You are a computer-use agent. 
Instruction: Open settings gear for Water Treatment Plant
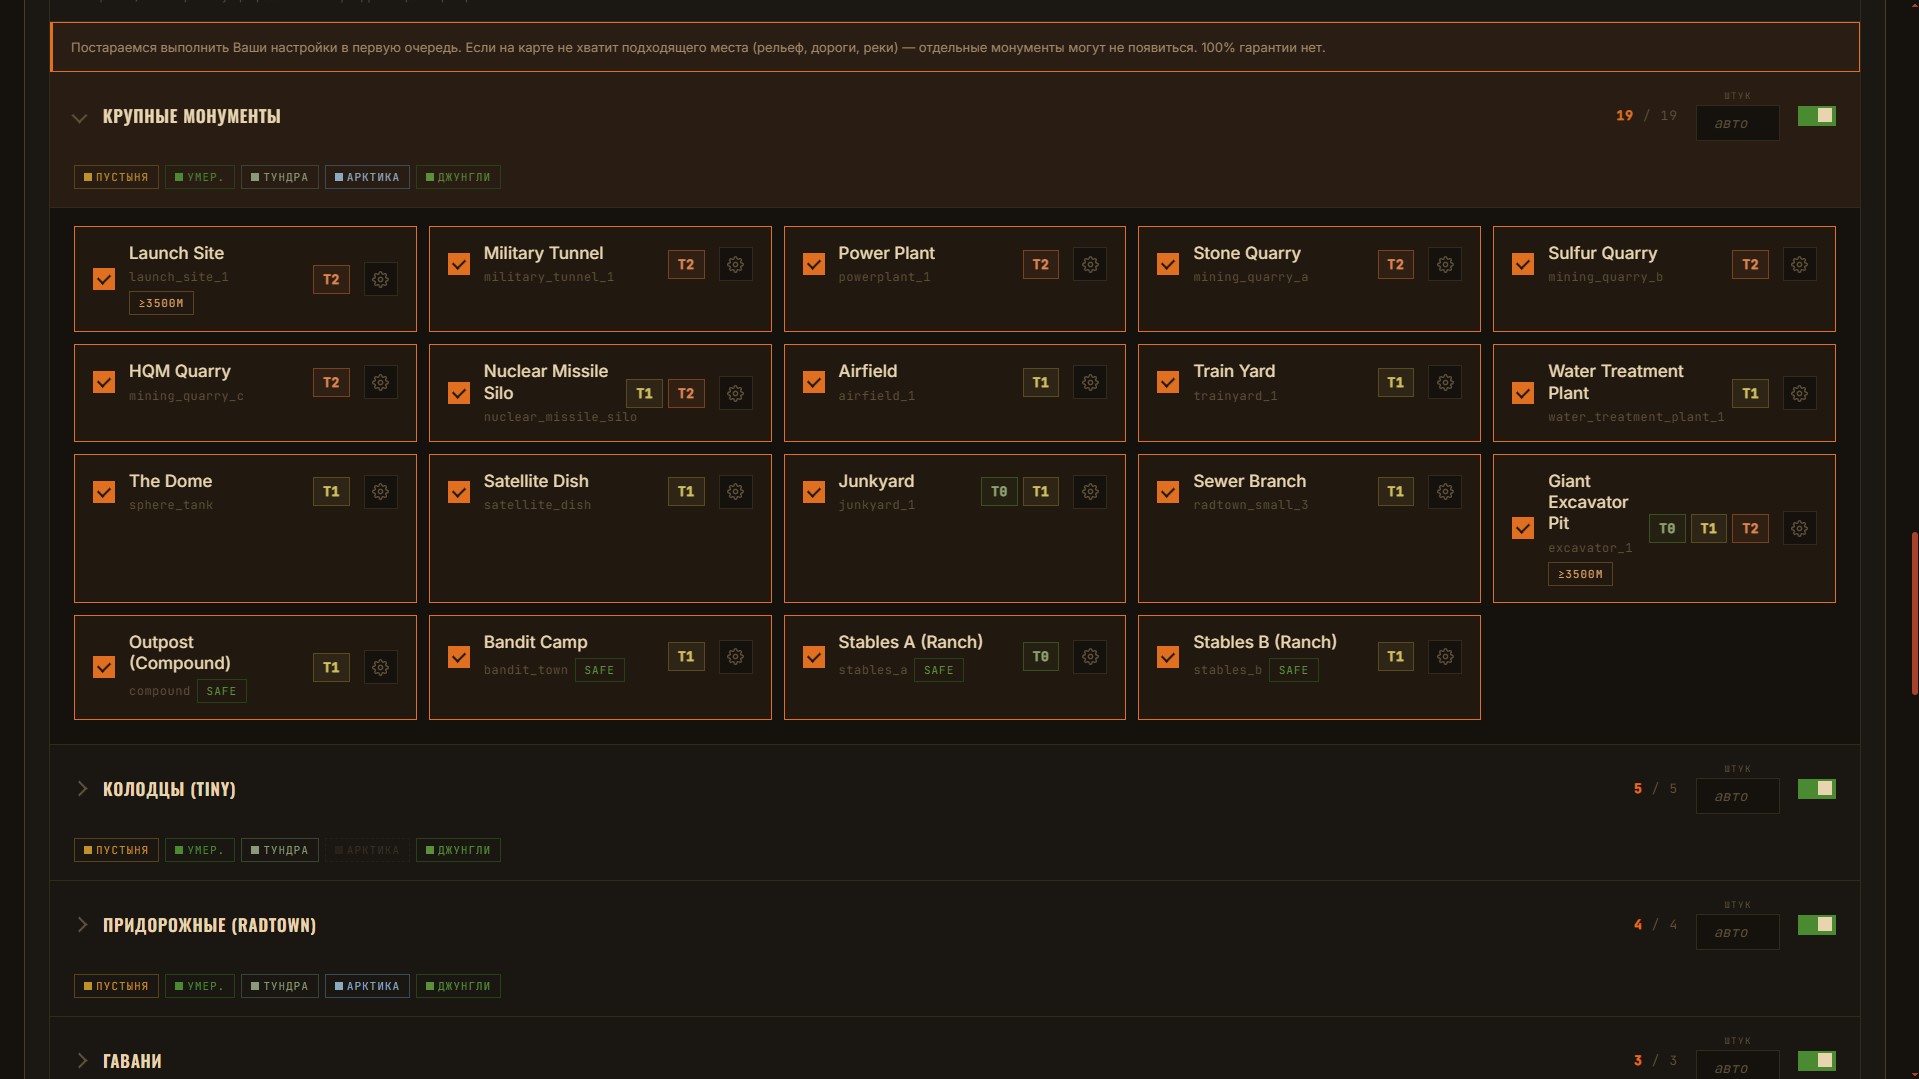[x=1799, y=394]
